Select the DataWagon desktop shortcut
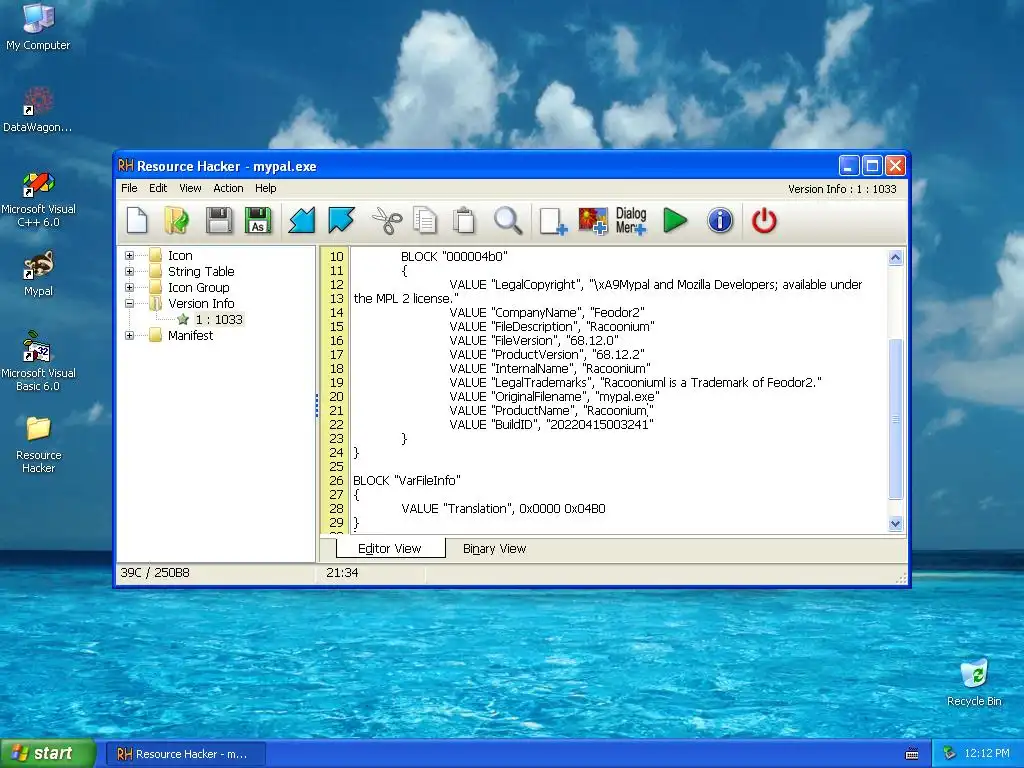 pos(38,109)
